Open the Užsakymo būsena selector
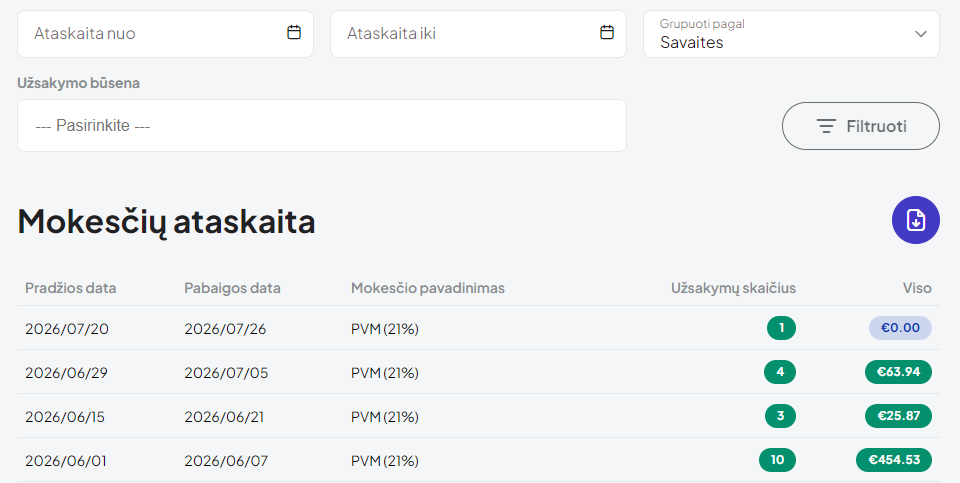 pyautogui.click(x=322, y=125)
